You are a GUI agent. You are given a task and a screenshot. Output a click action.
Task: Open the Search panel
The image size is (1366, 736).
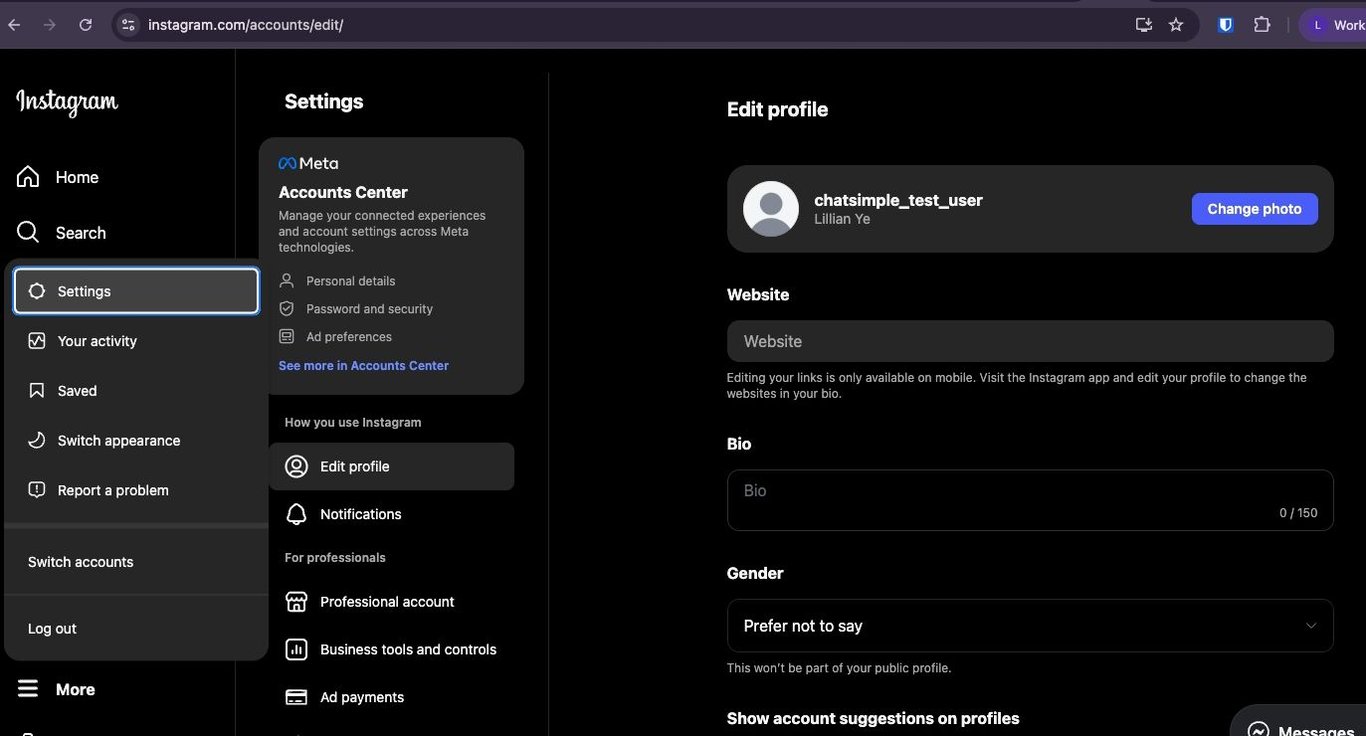coord(62,233)
